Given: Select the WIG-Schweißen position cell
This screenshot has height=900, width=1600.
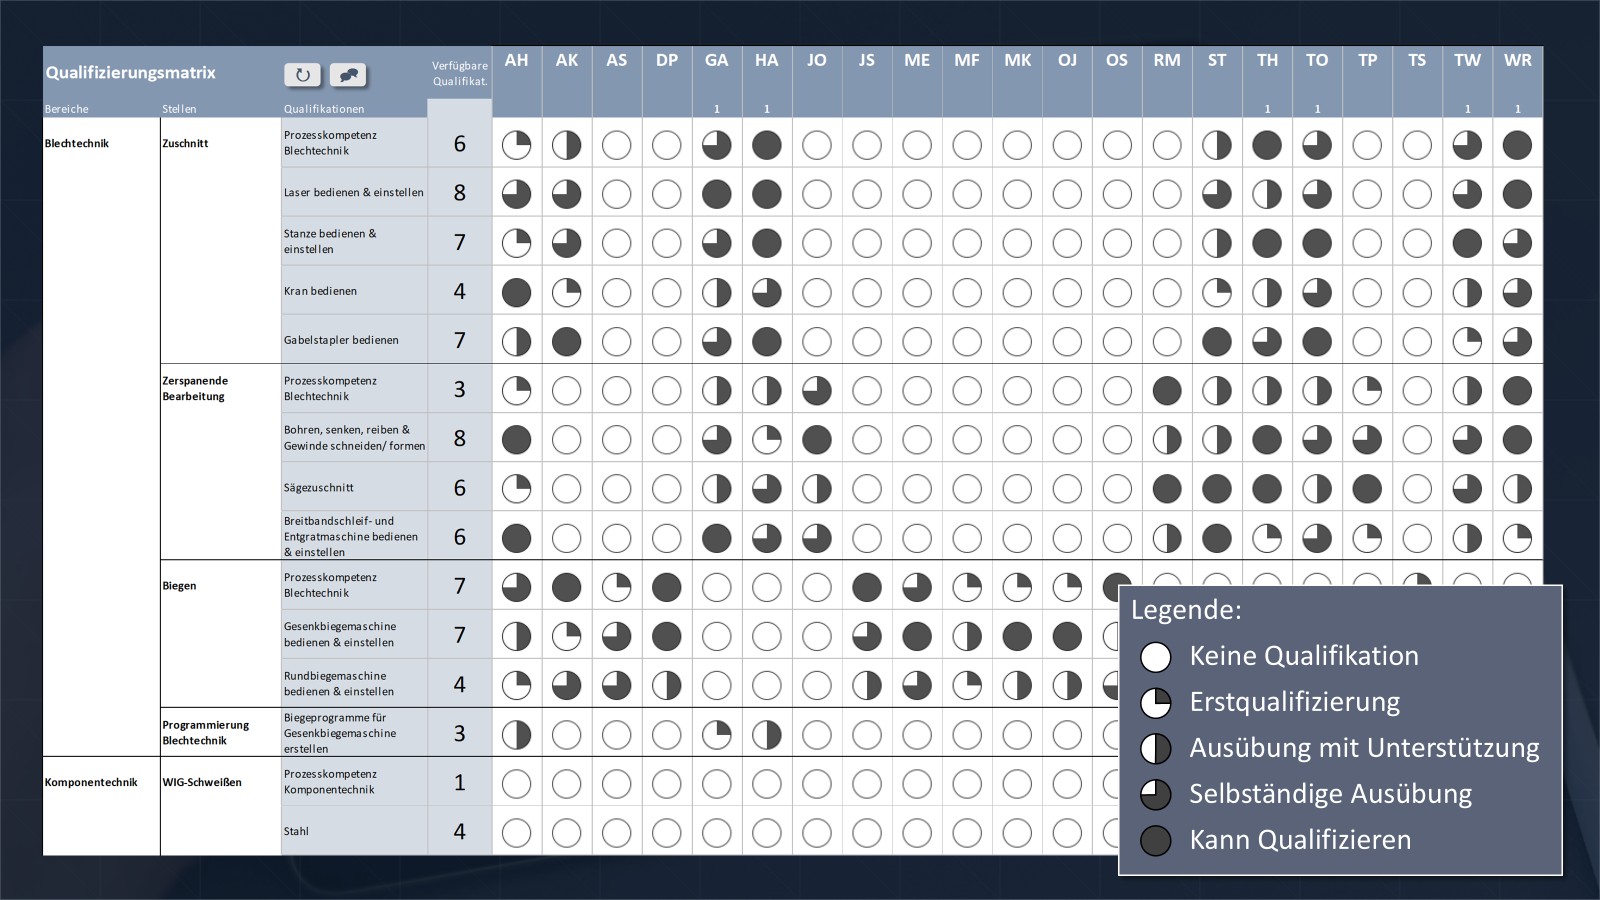Looking at the screenshot, I should pos(202,782).
